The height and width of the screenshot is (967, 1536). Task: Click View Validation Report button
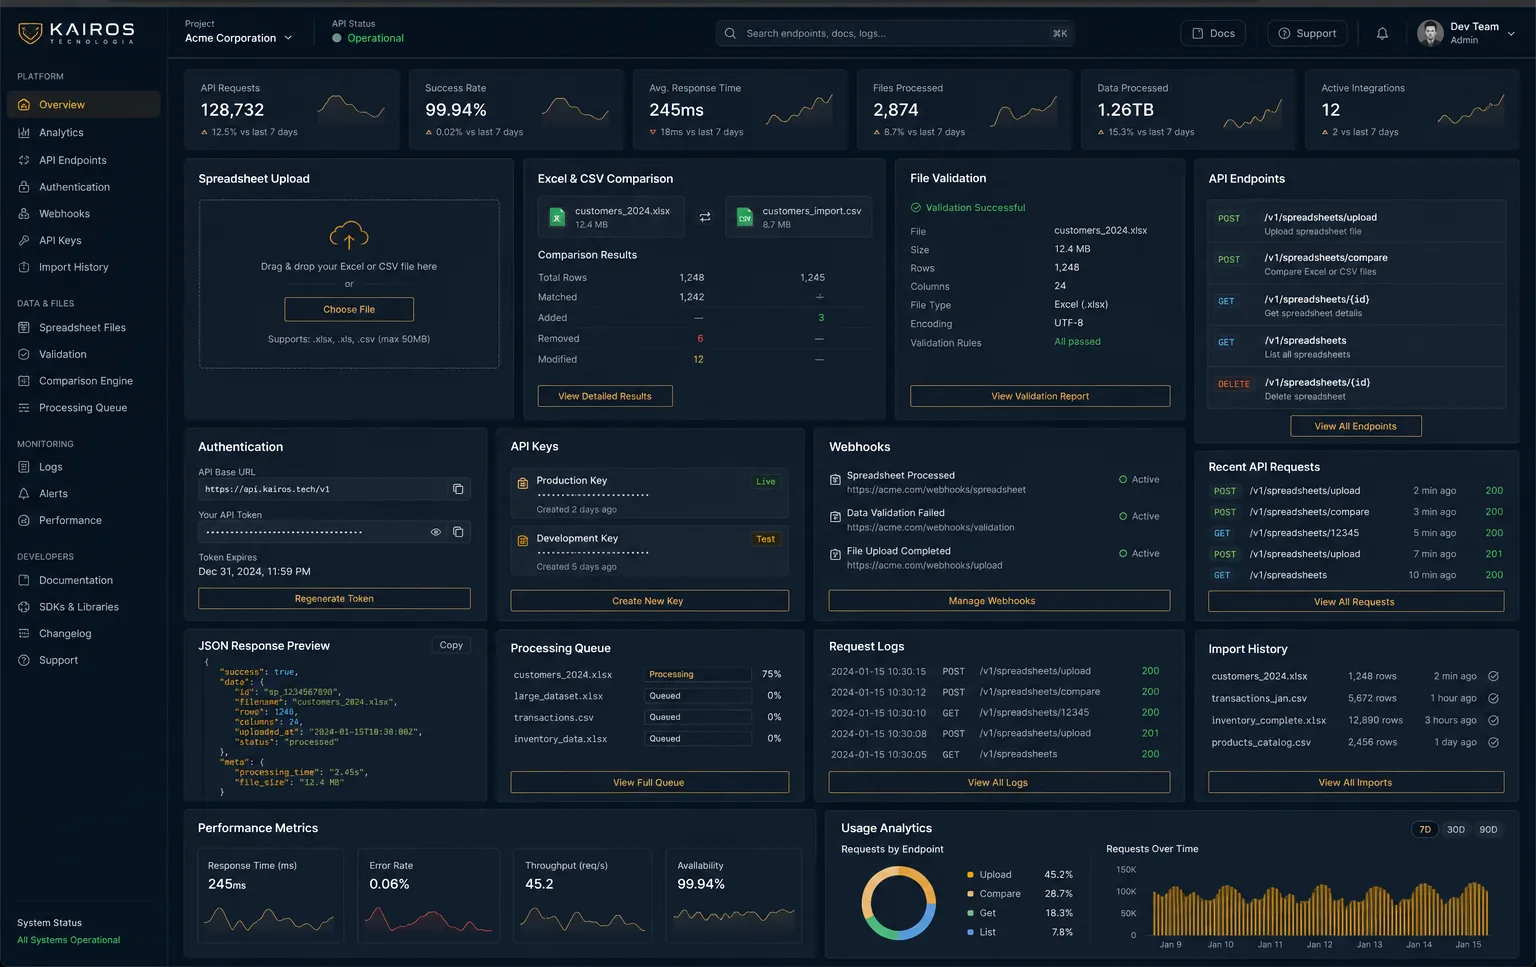[1040, 396]
